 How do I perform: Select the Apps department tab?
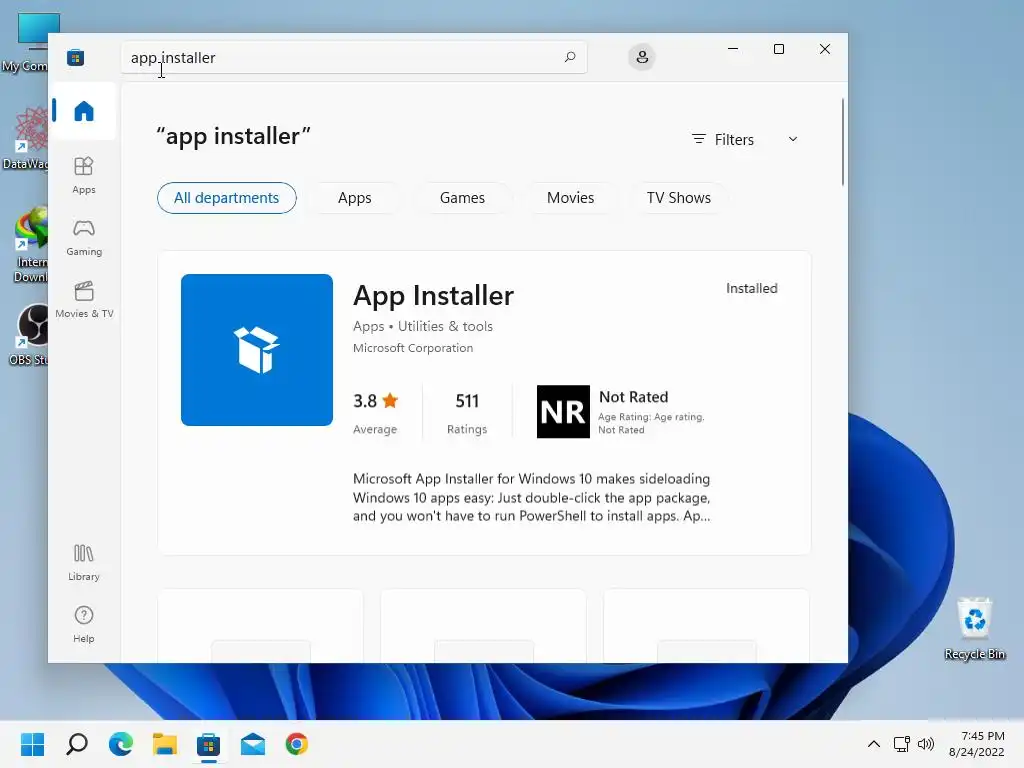coord(355,198)
